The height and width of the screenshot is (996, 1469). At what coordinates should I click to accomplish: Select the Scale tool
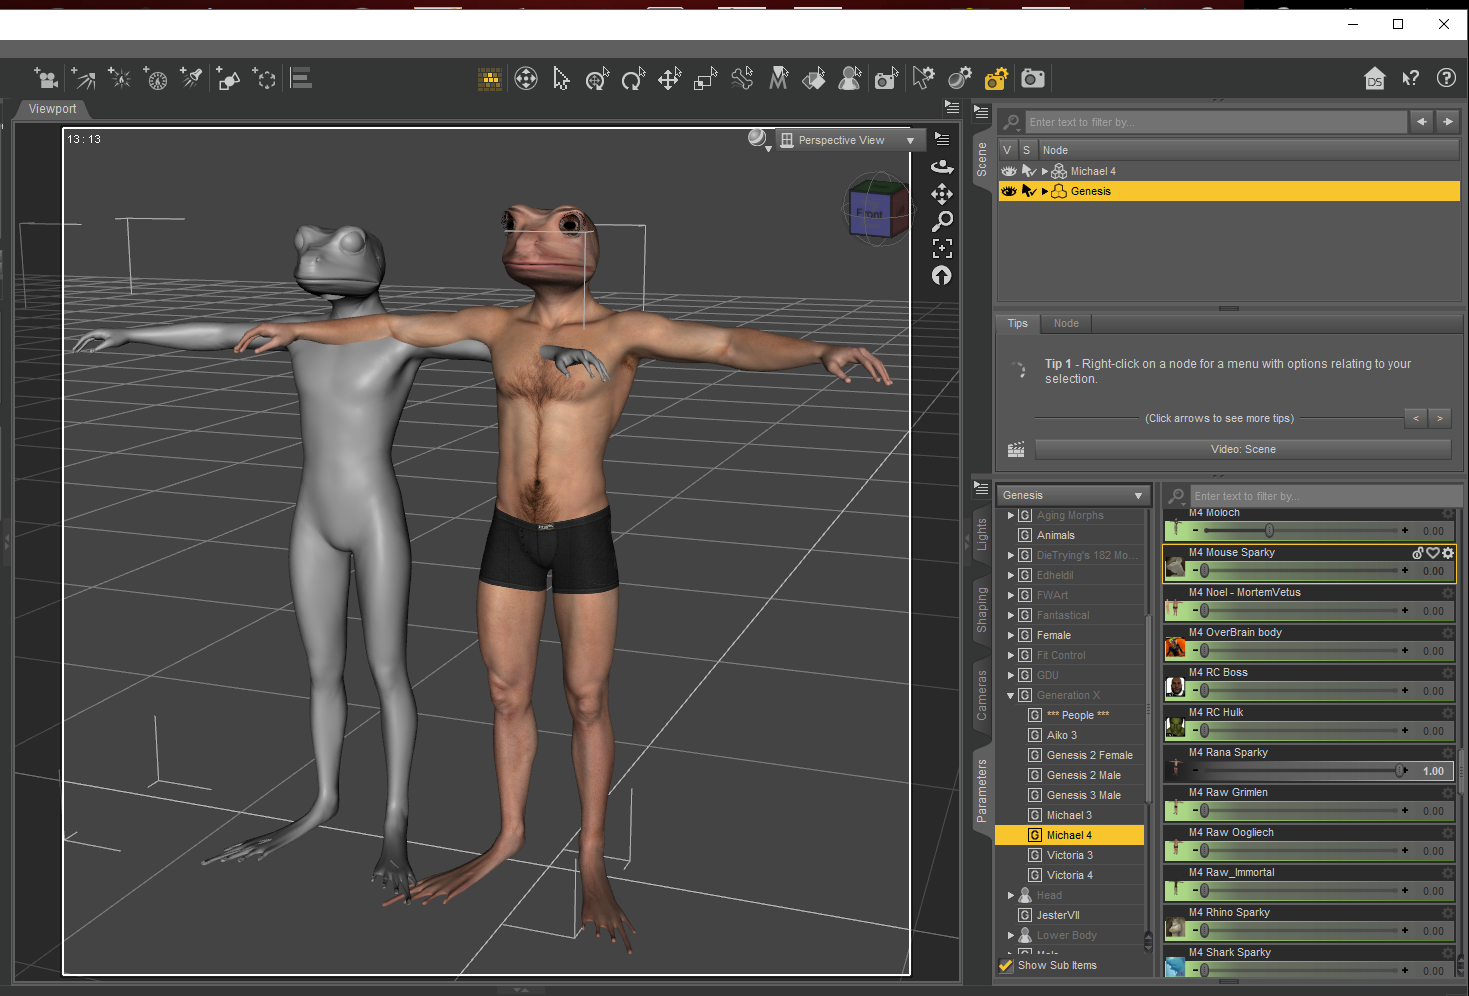(x=706, y=79)
